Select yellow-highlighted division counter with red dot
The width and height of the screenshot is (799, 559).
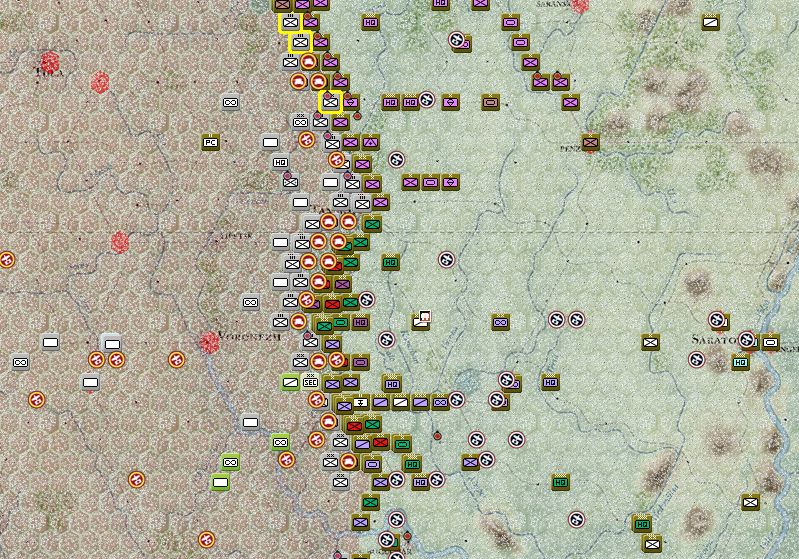pyautogui.click(x=330, y=102)
